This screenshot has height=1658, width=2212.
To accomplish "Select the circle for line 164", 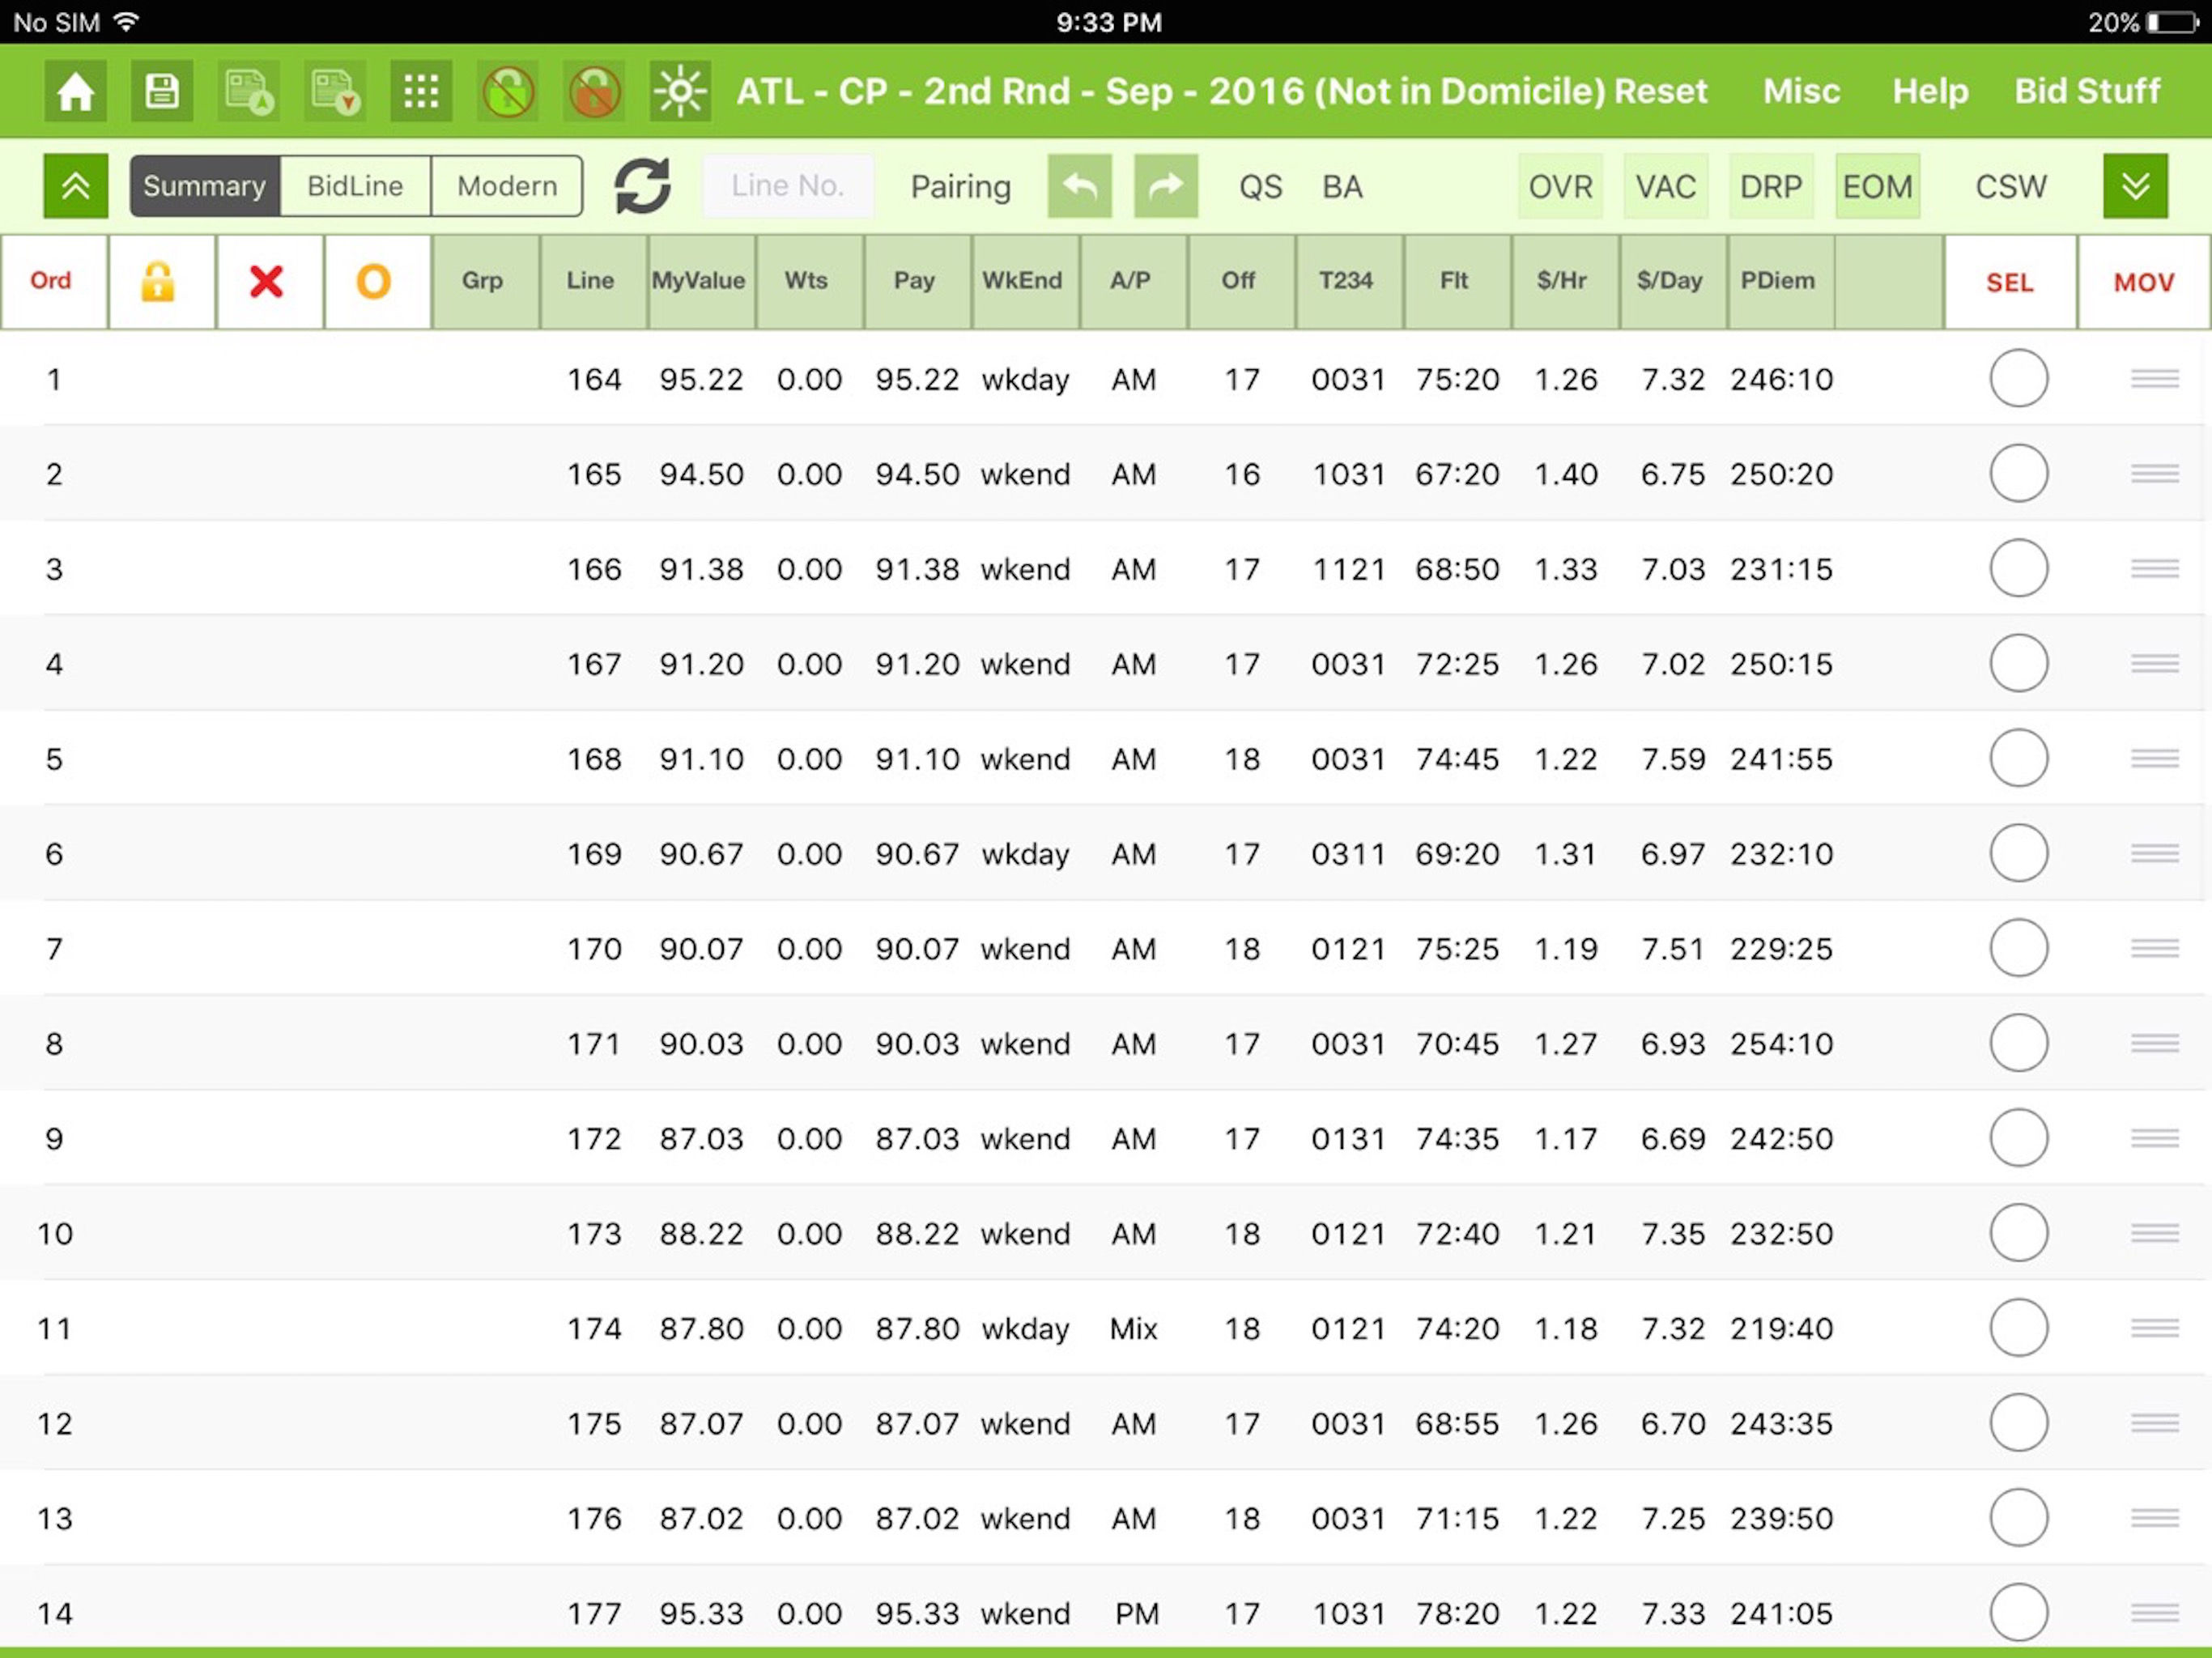I will coord(2018,379).
